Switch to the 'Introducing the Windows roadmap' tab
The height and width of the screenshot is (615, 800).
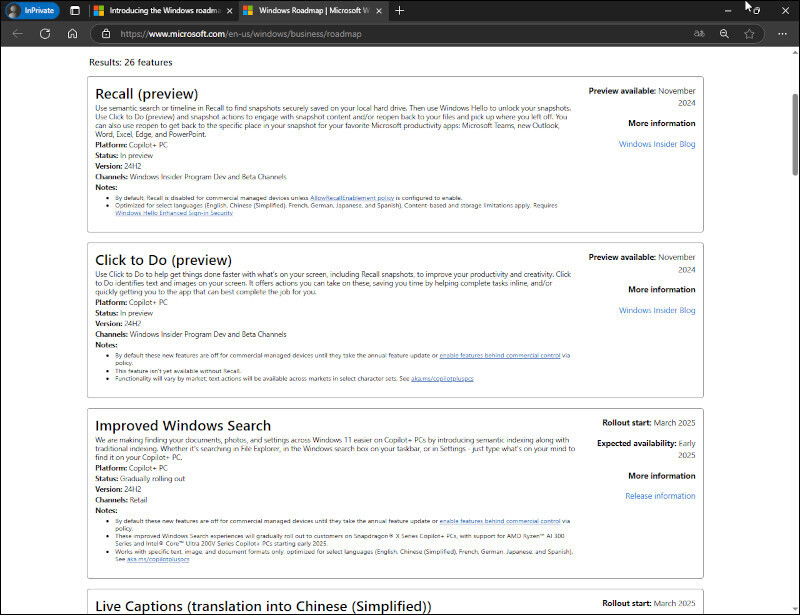(165, 11)
